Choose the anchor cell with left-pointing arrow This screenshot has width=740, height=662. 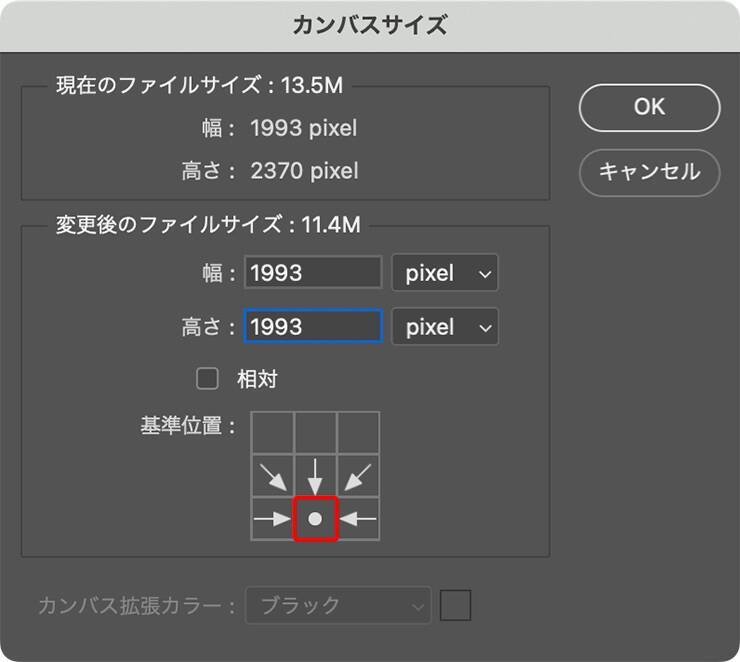tap(359, 519)
